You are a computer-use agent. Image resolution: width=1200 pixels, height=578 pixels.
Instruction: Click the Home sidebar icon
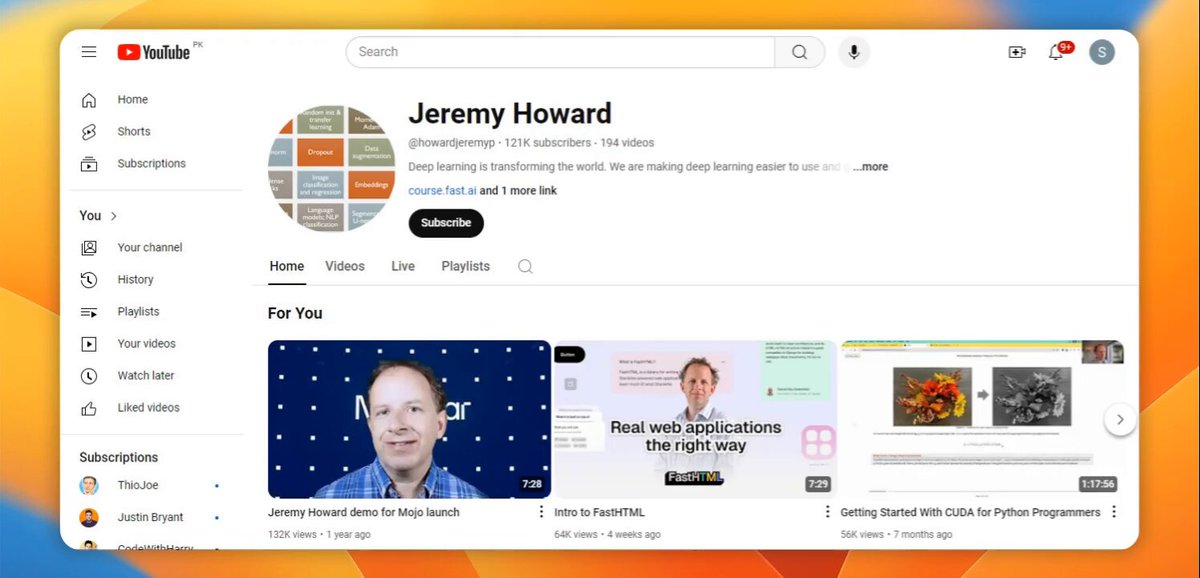coord(89,100)
